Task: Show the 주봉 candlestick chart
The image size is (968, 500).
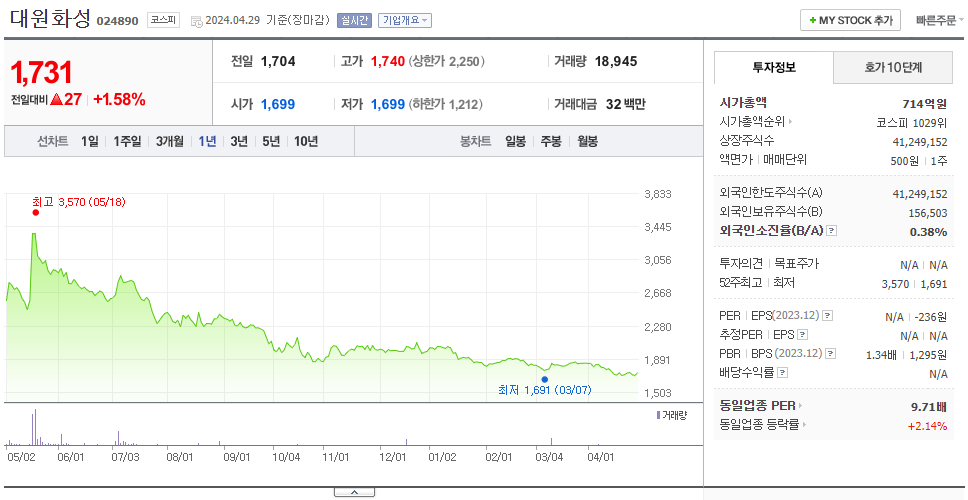Action: [x=551, y=141]
